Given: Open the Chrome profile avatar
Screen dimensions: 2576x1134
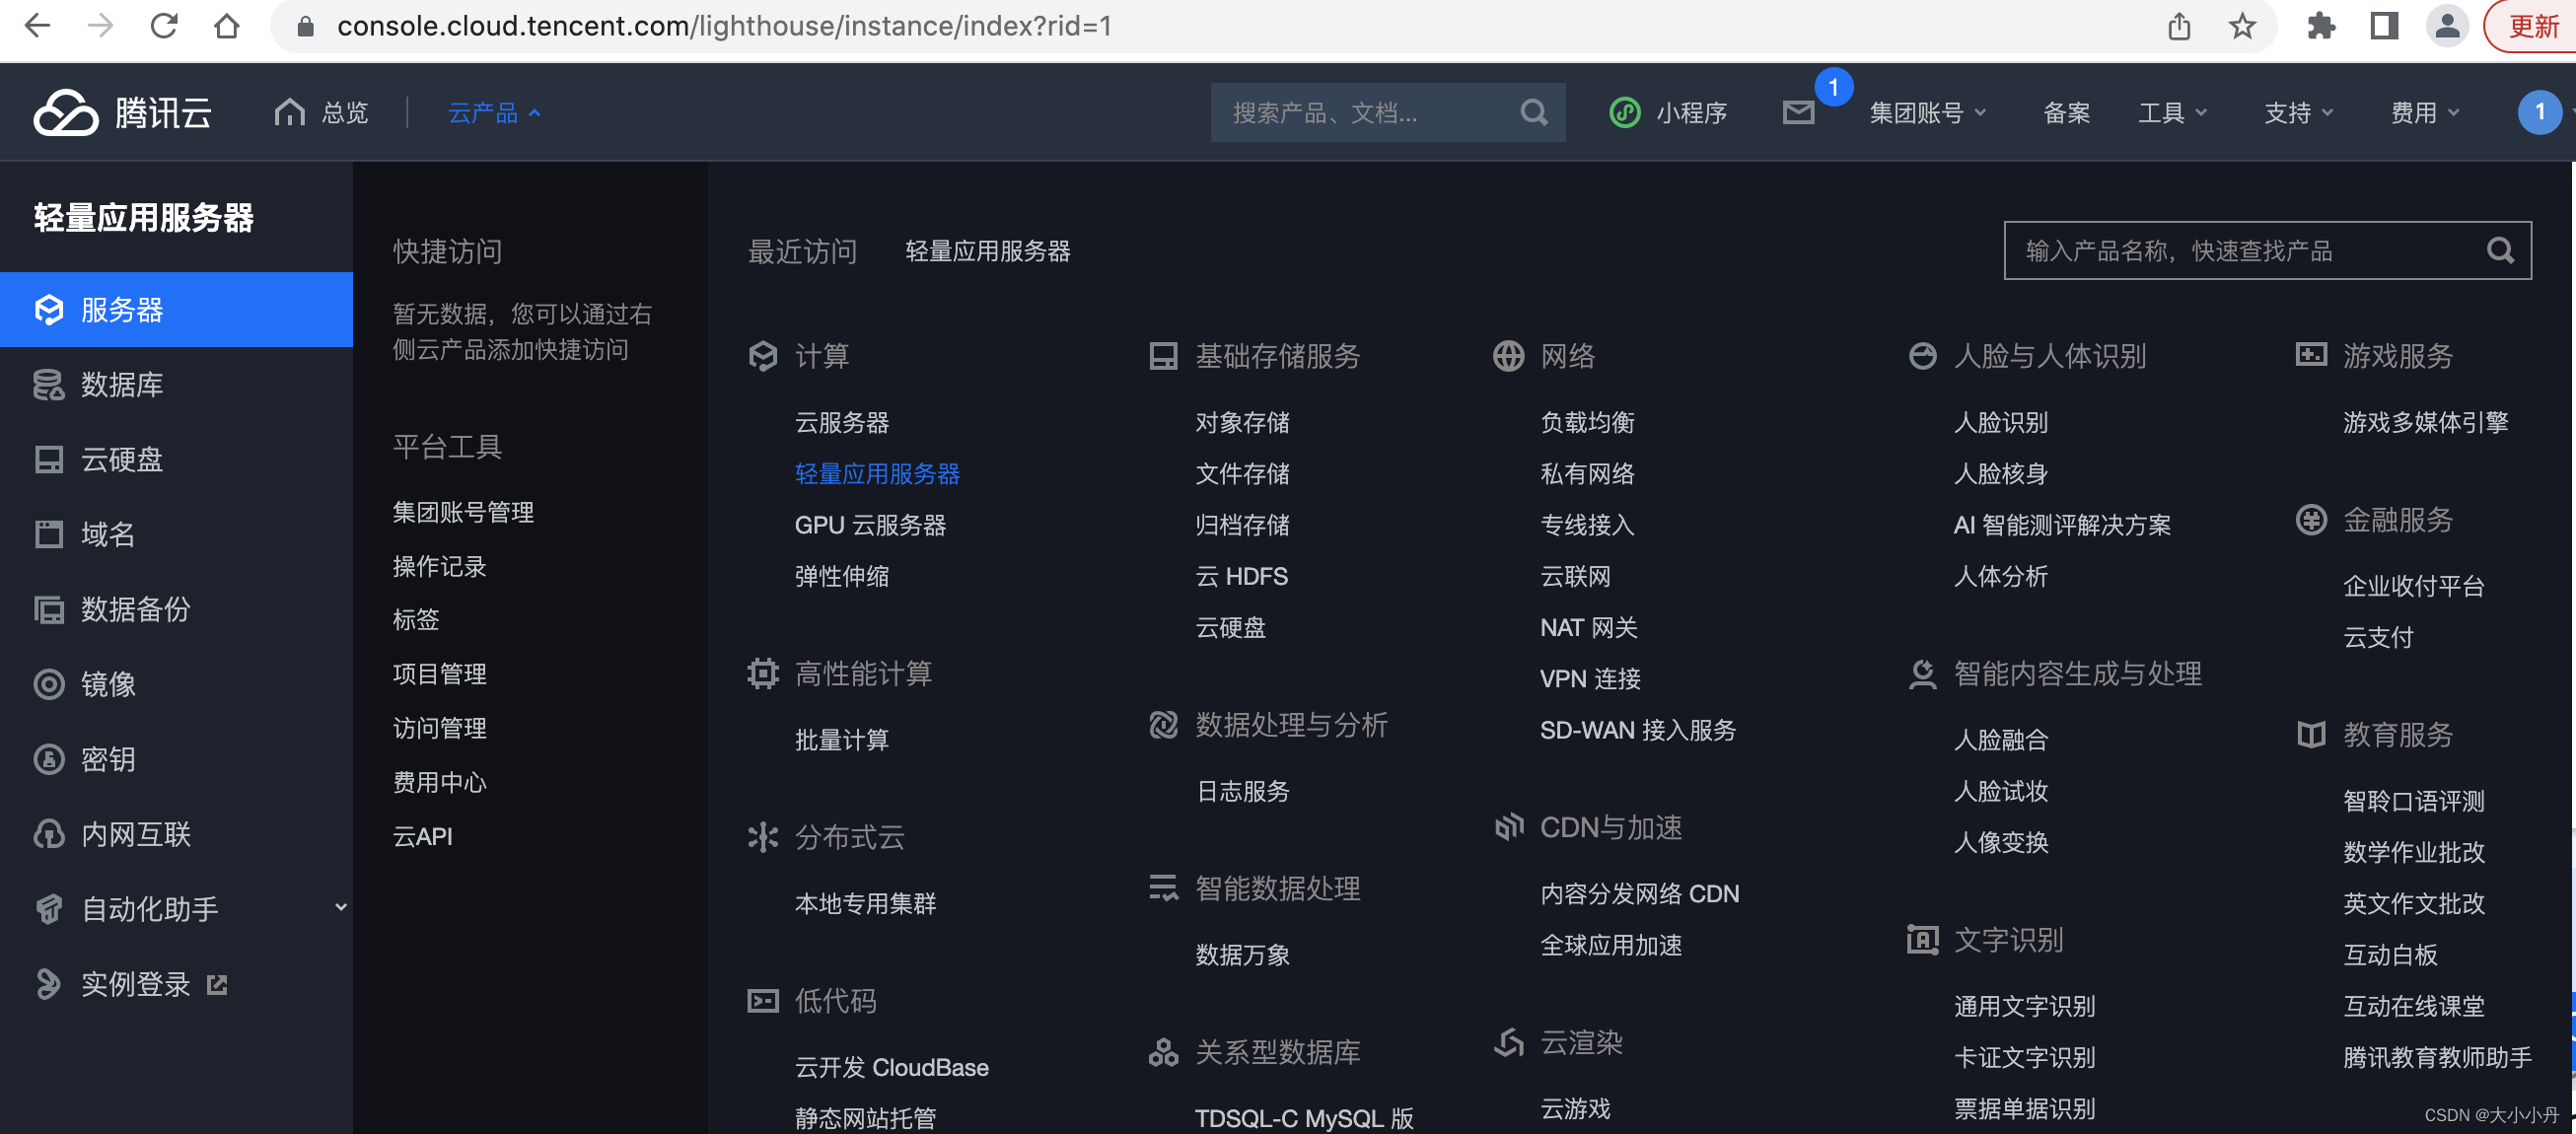Looking at the screenshot, I should pyautogui.click(x=2447, y=26).
